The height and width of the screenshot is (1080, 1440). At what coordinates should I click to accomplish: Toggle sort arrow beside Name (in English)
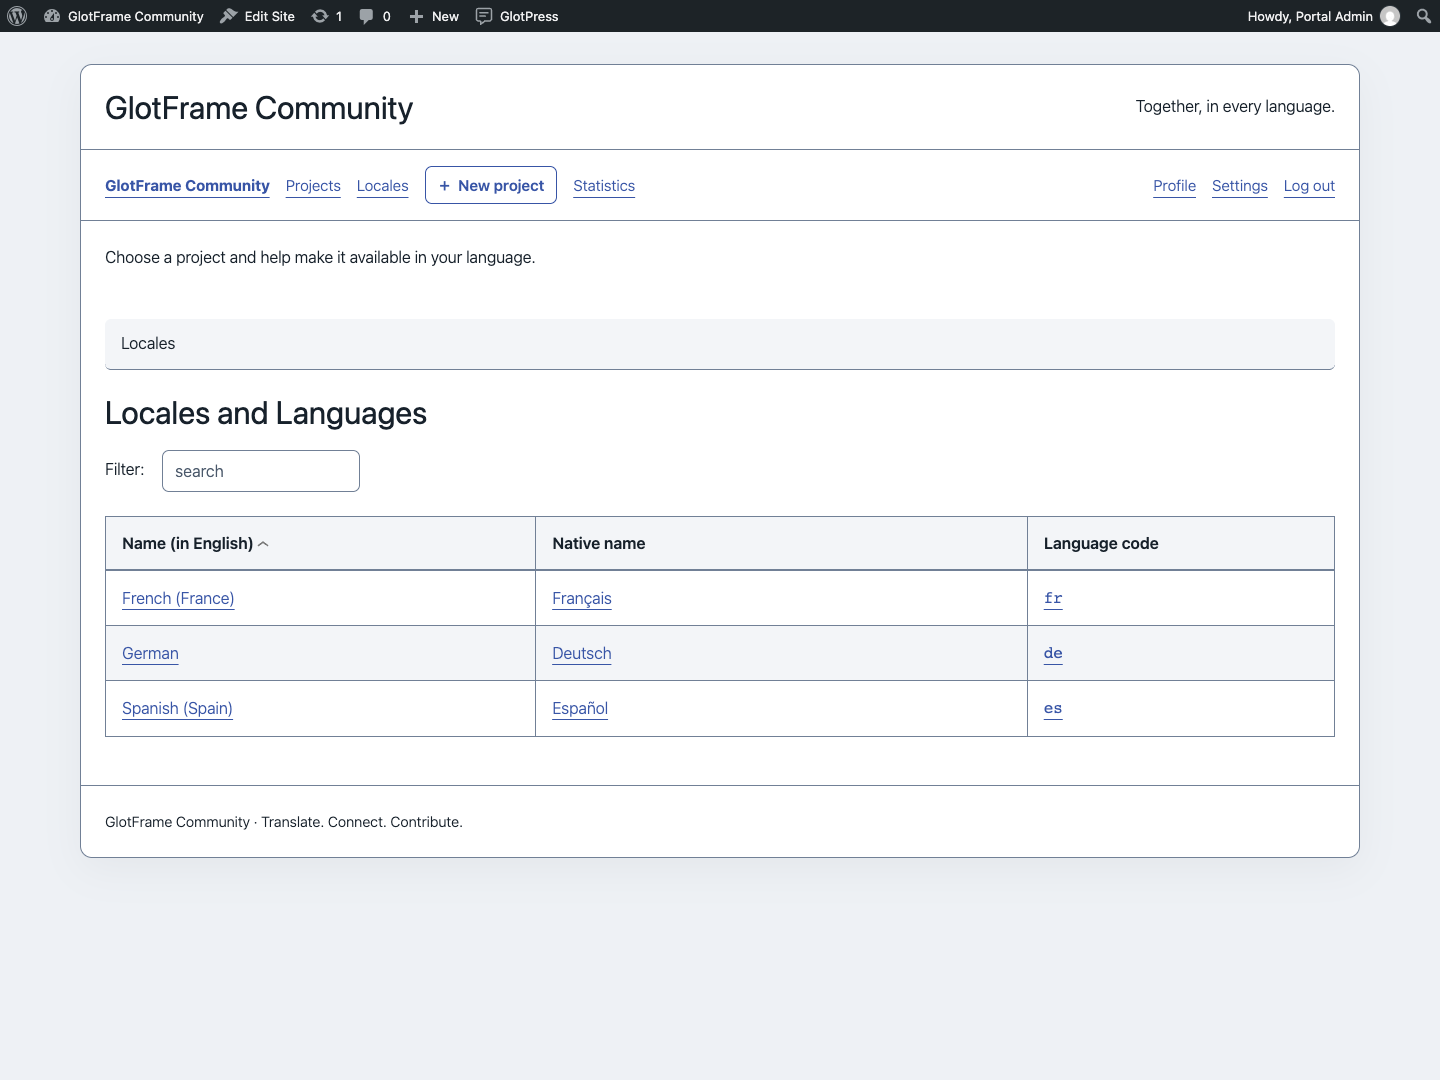(263, 544)
